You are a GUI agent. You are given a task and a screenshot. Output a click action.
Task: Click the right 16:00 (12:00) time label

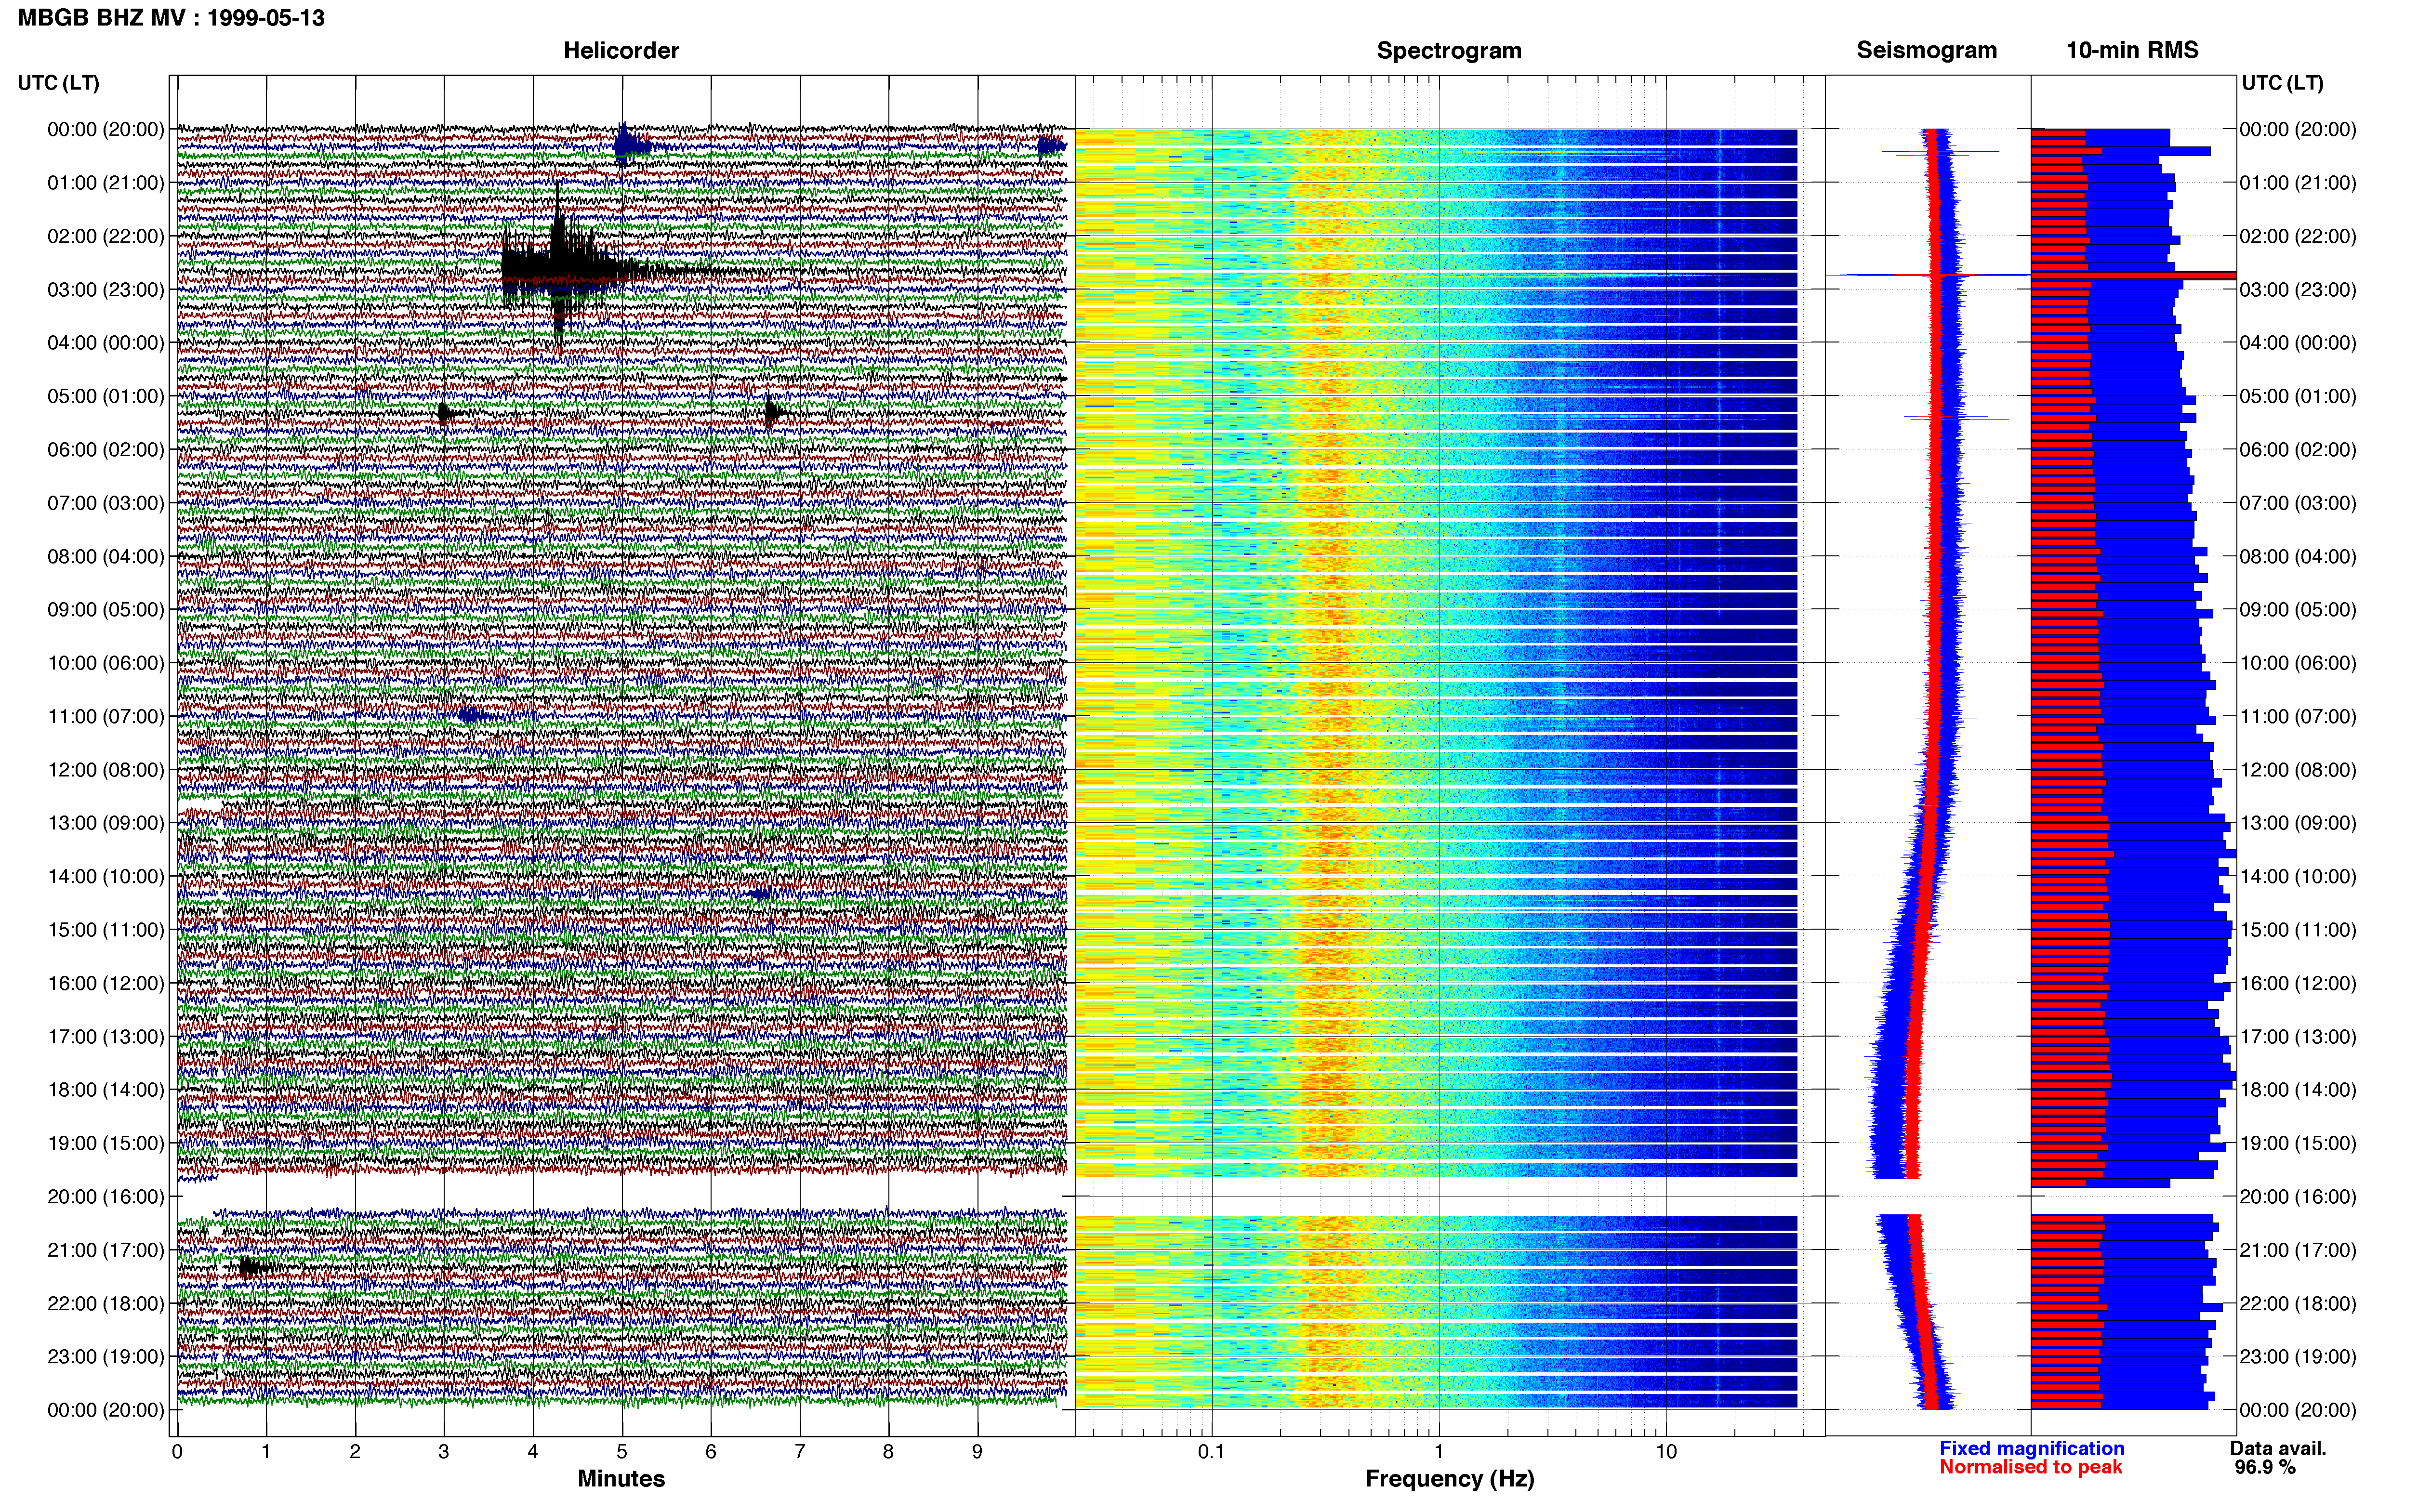[x=2298, y=983]
